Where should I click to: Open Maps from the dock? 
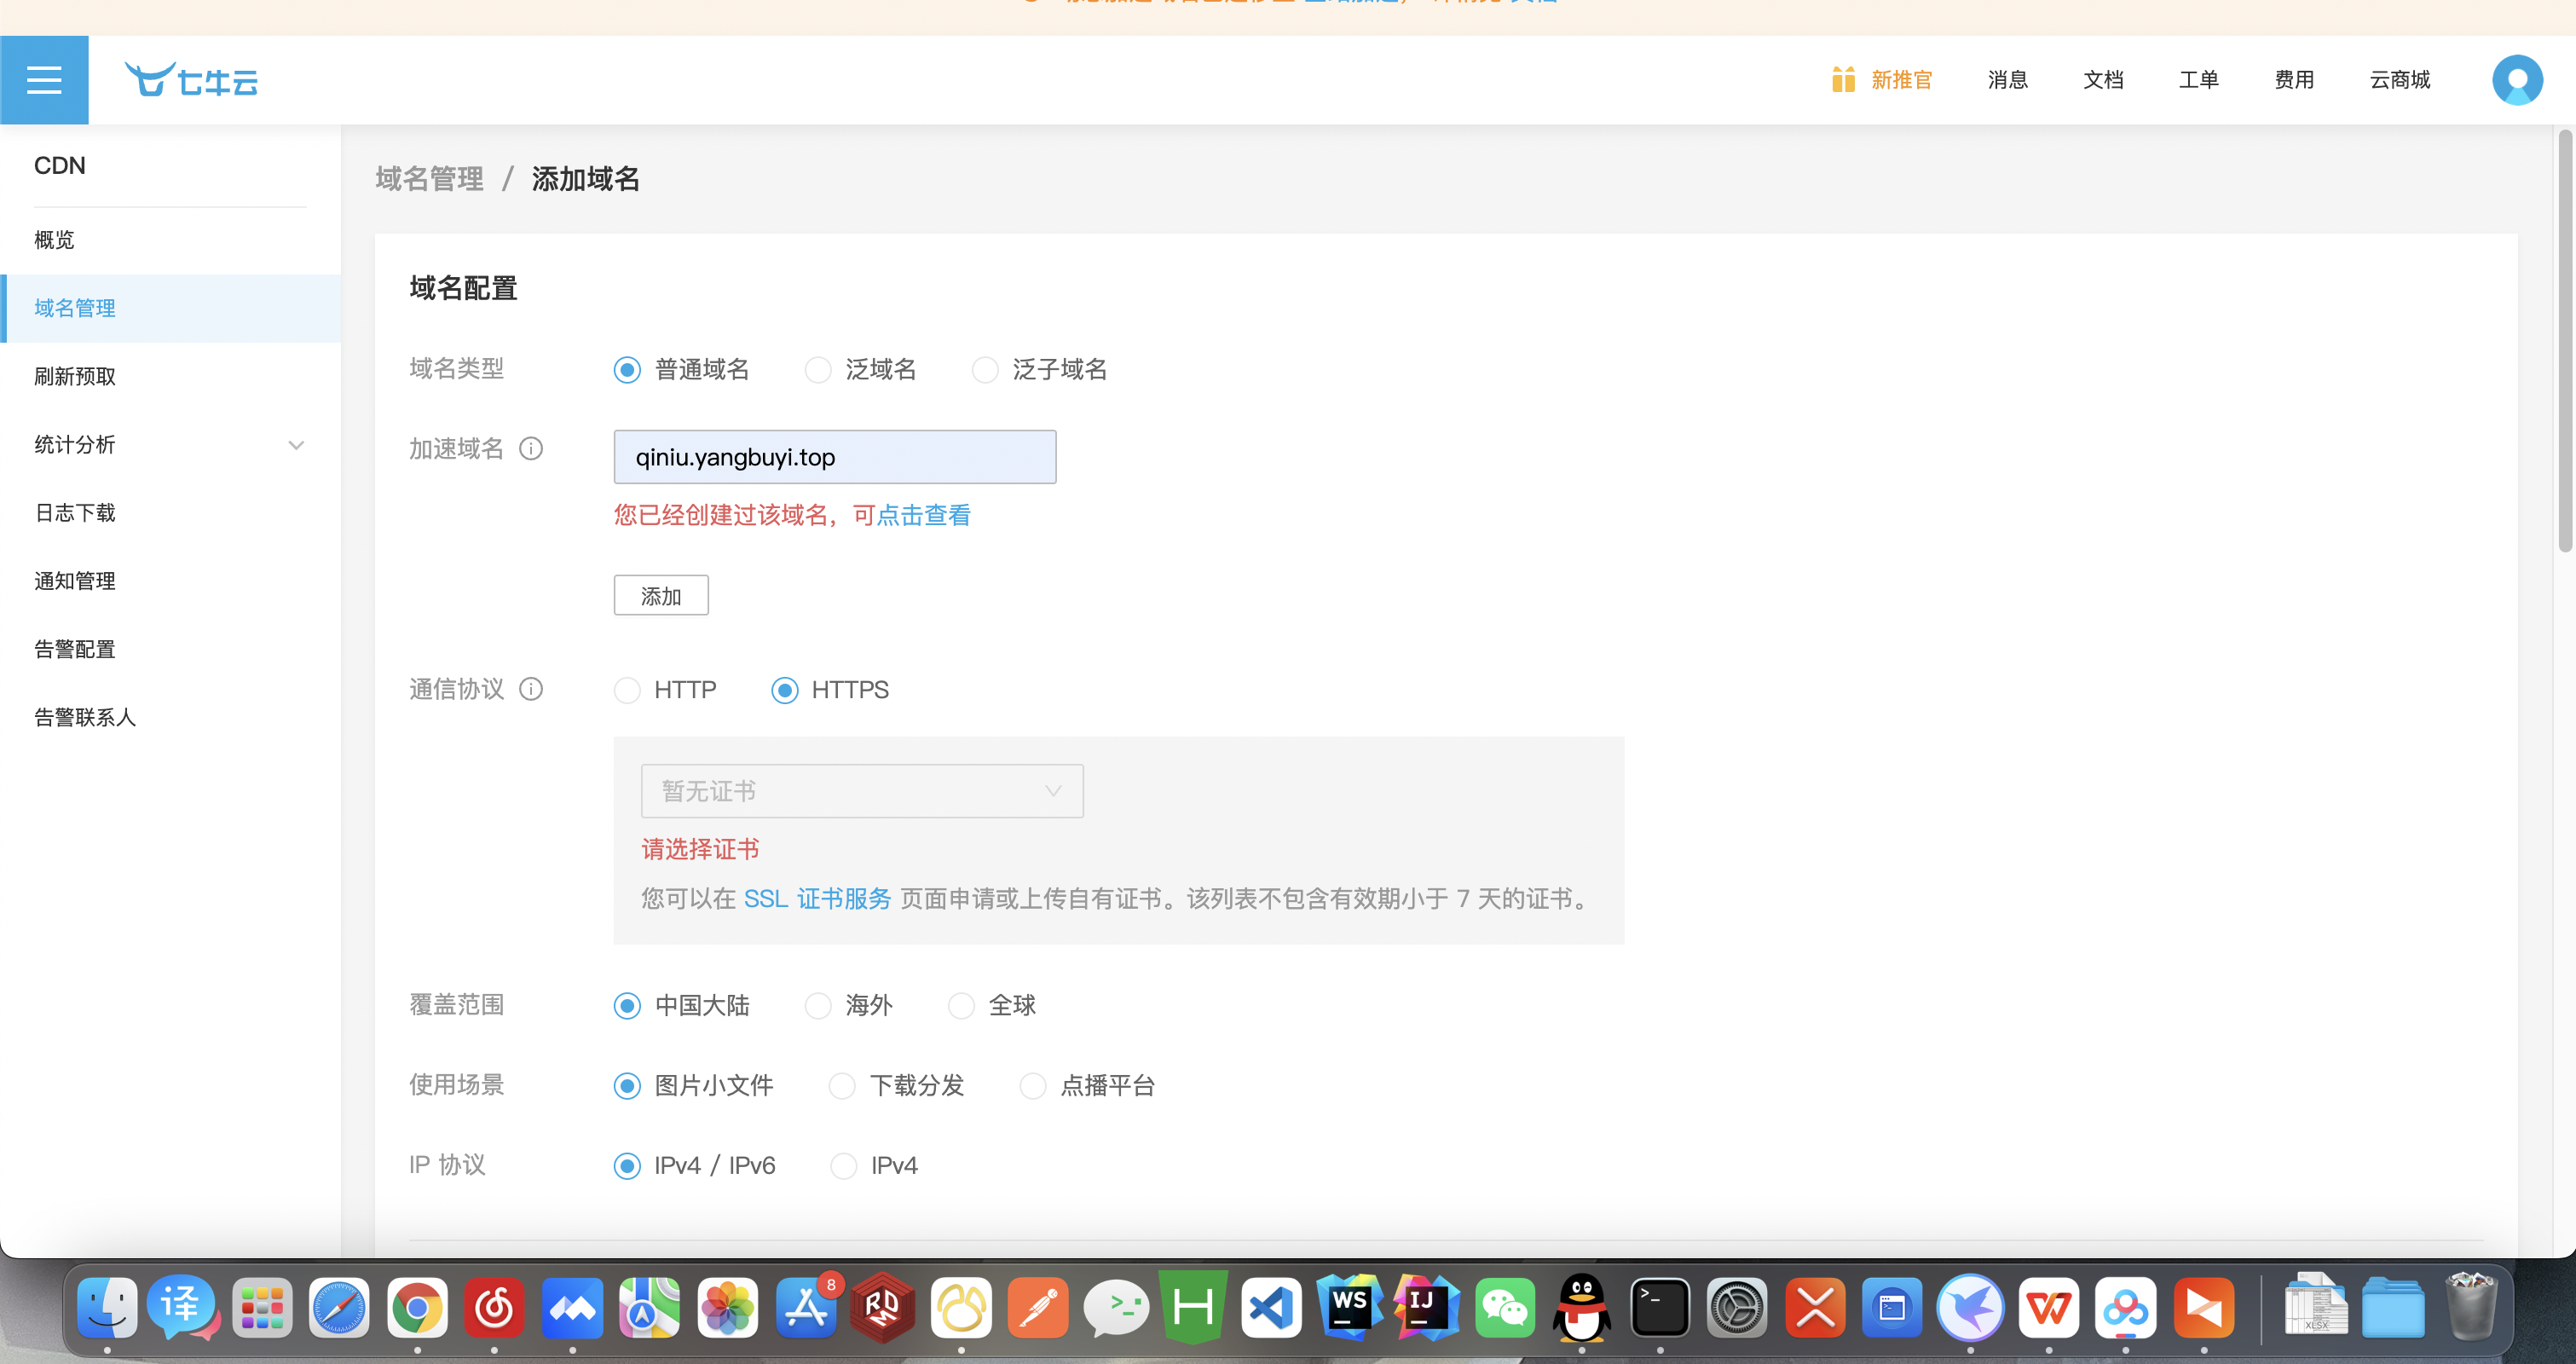point(649,1307)
